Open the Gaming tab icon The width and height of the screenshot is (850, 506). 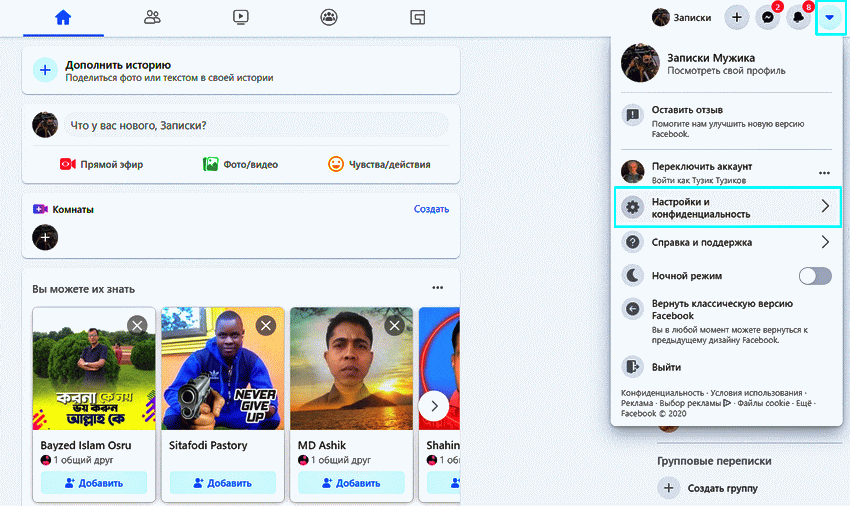pyautogui.click(x=417, y=17)
